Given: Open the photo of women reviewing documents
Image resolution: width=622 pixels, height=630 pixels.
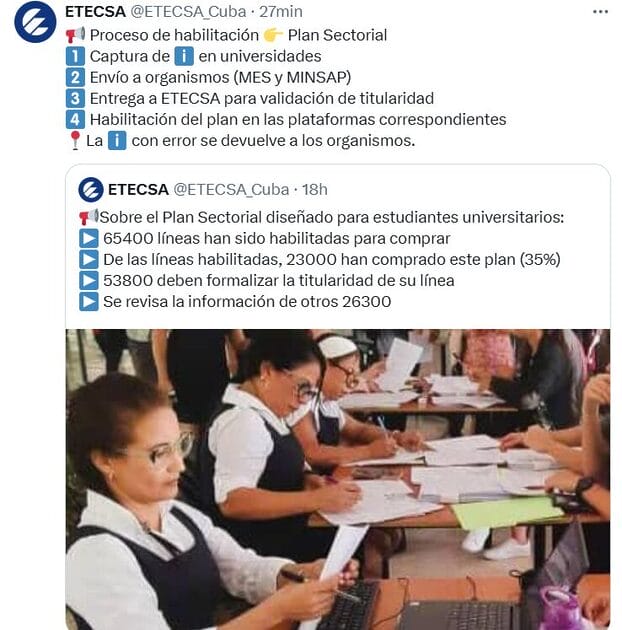Looking at the screenshot, I should tap(338, 479).
